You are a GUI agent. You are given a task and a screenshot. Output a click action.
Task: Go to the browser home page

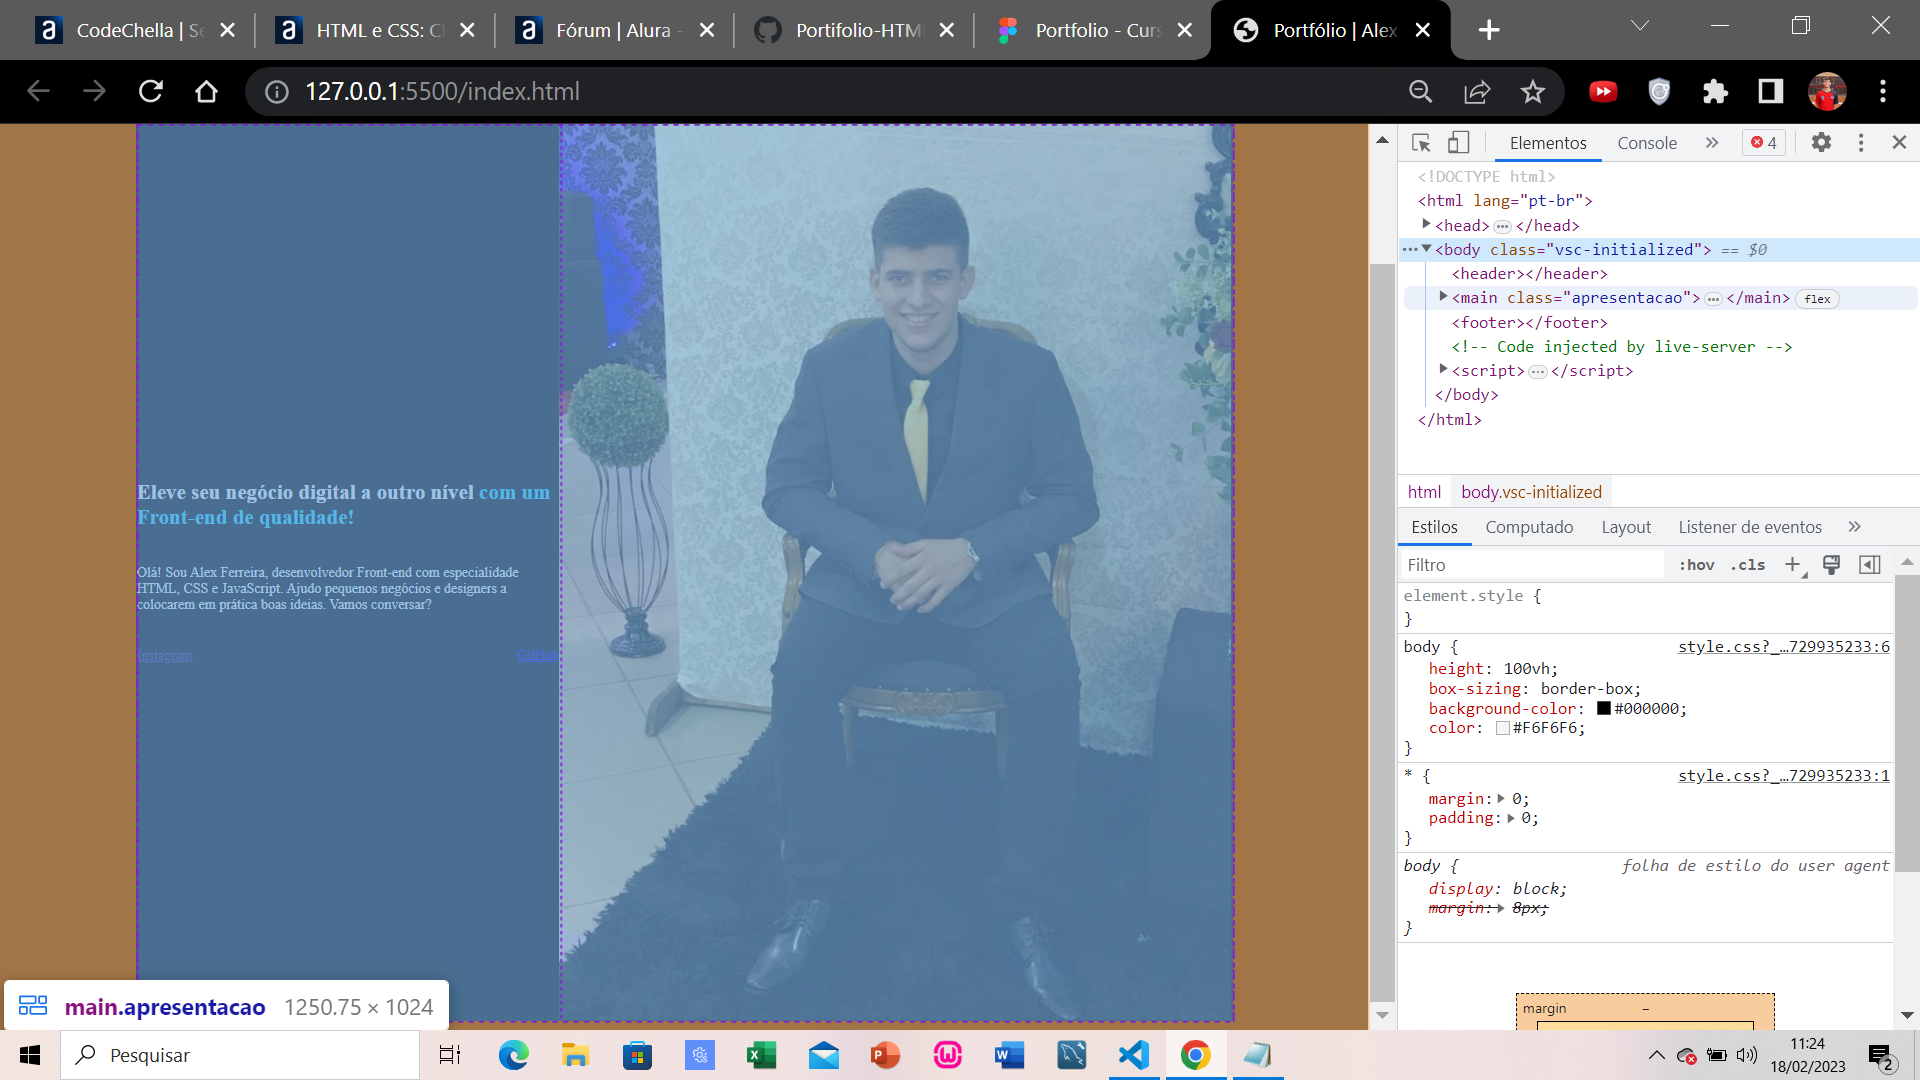click(x=206, y=92)
